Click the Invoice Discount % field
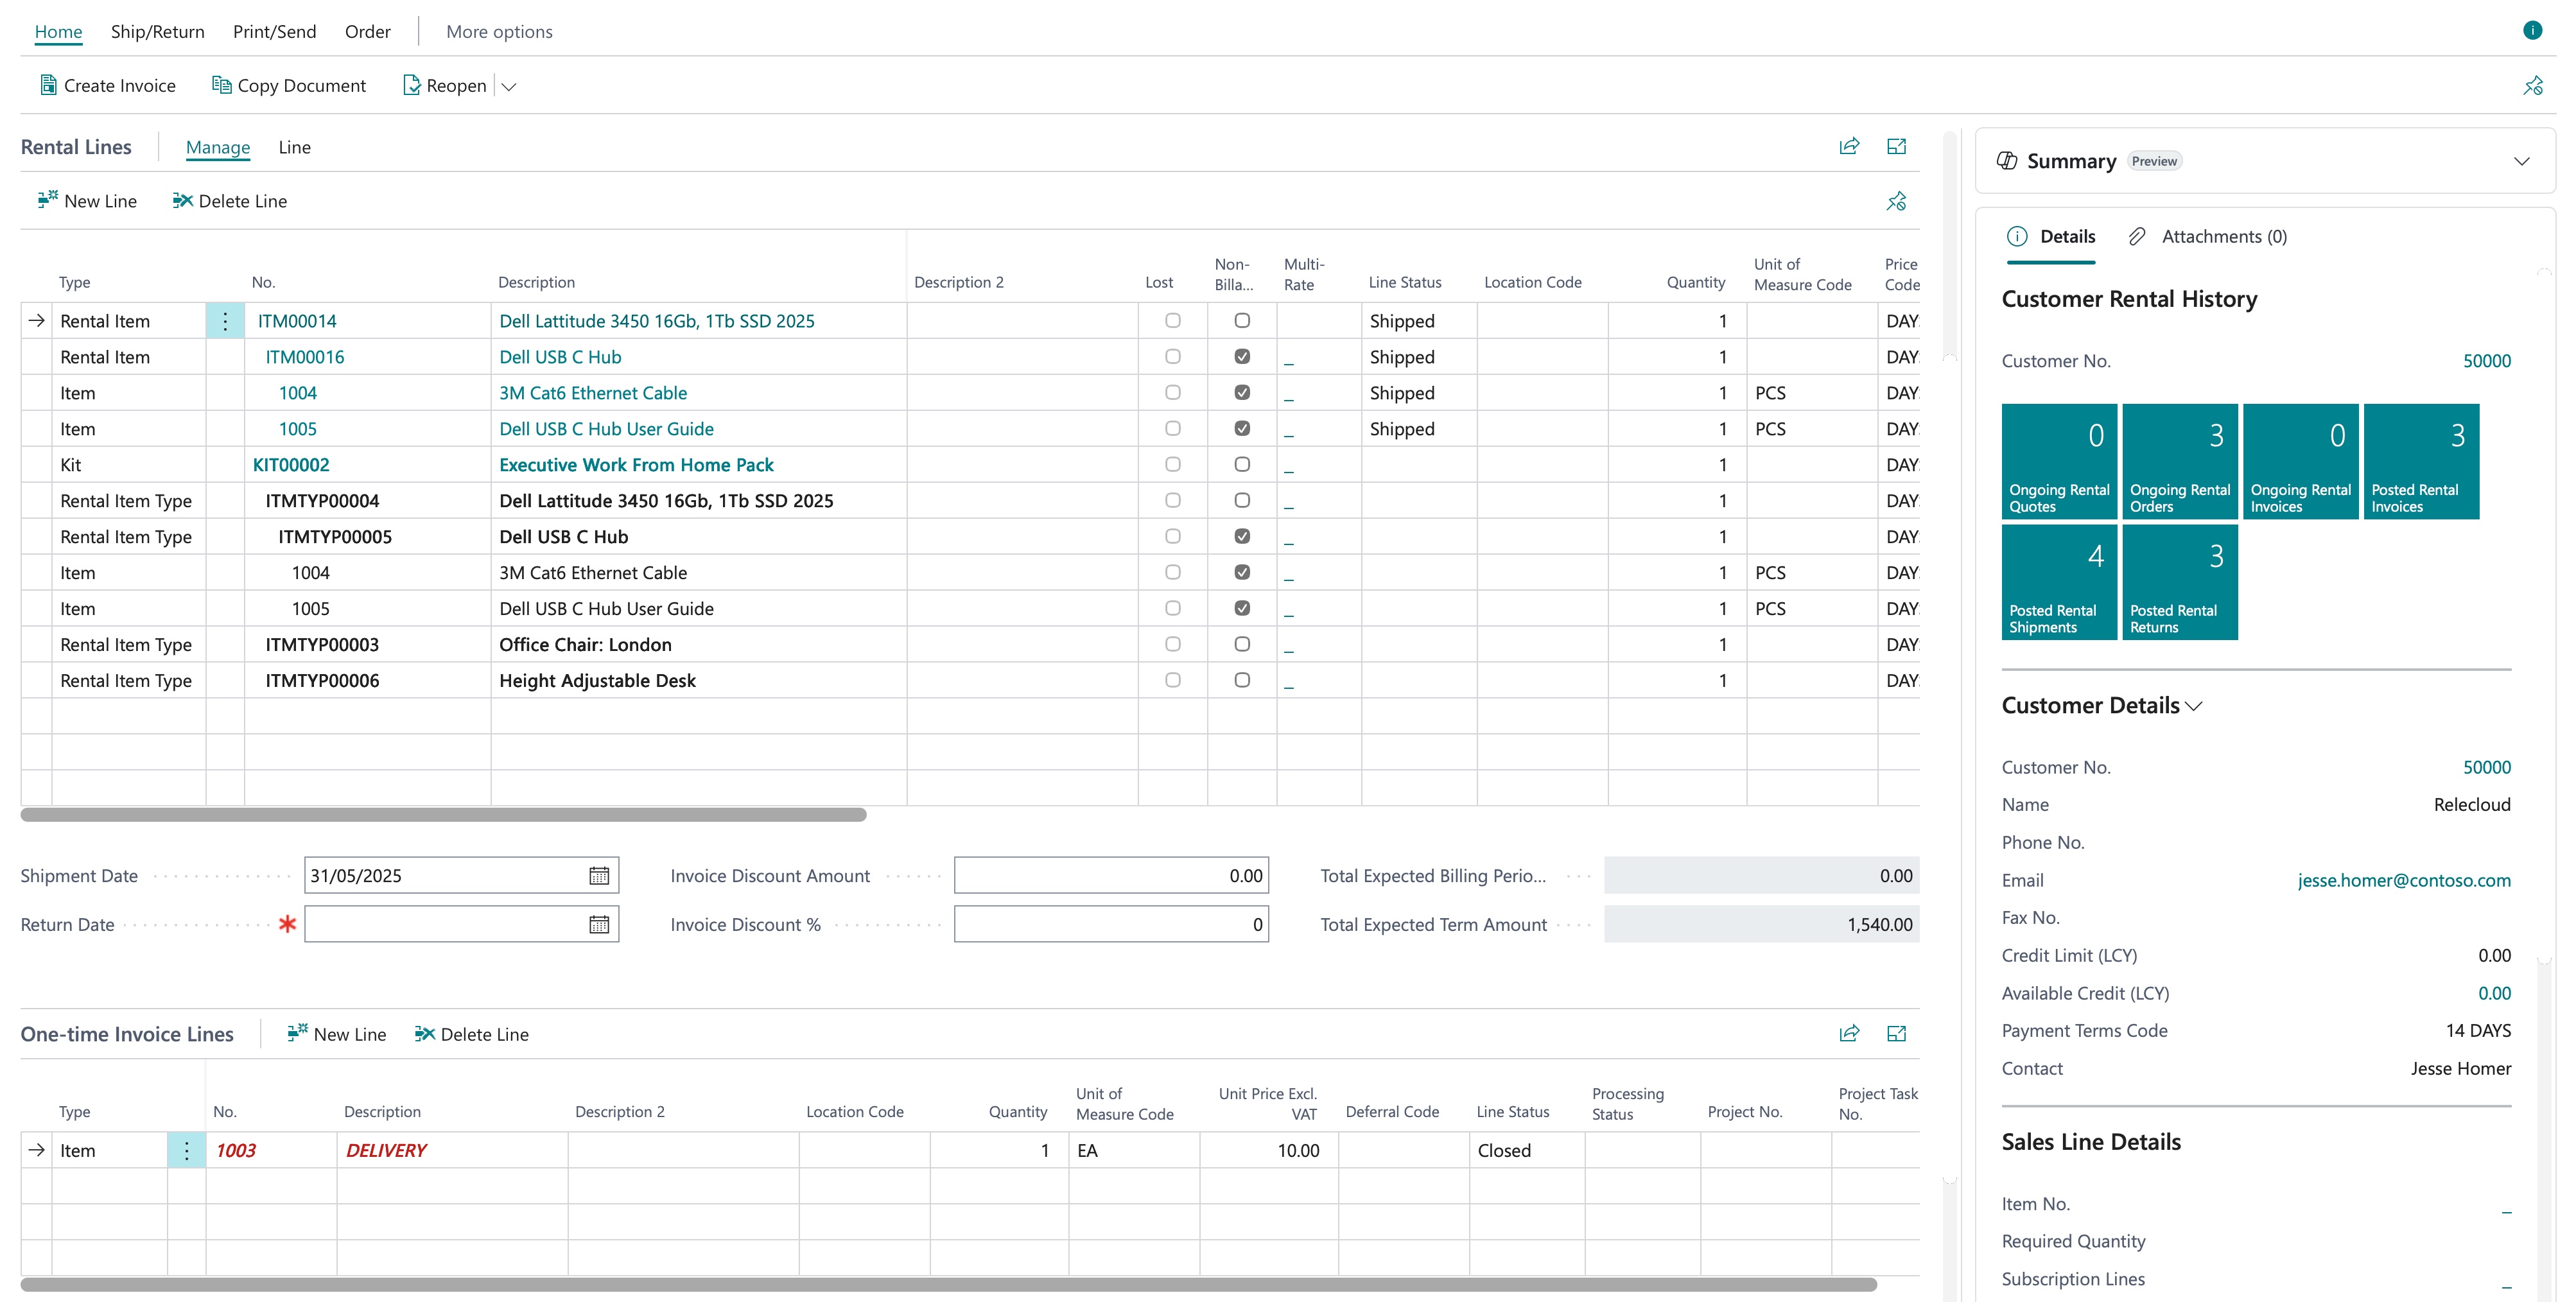 1111,925
